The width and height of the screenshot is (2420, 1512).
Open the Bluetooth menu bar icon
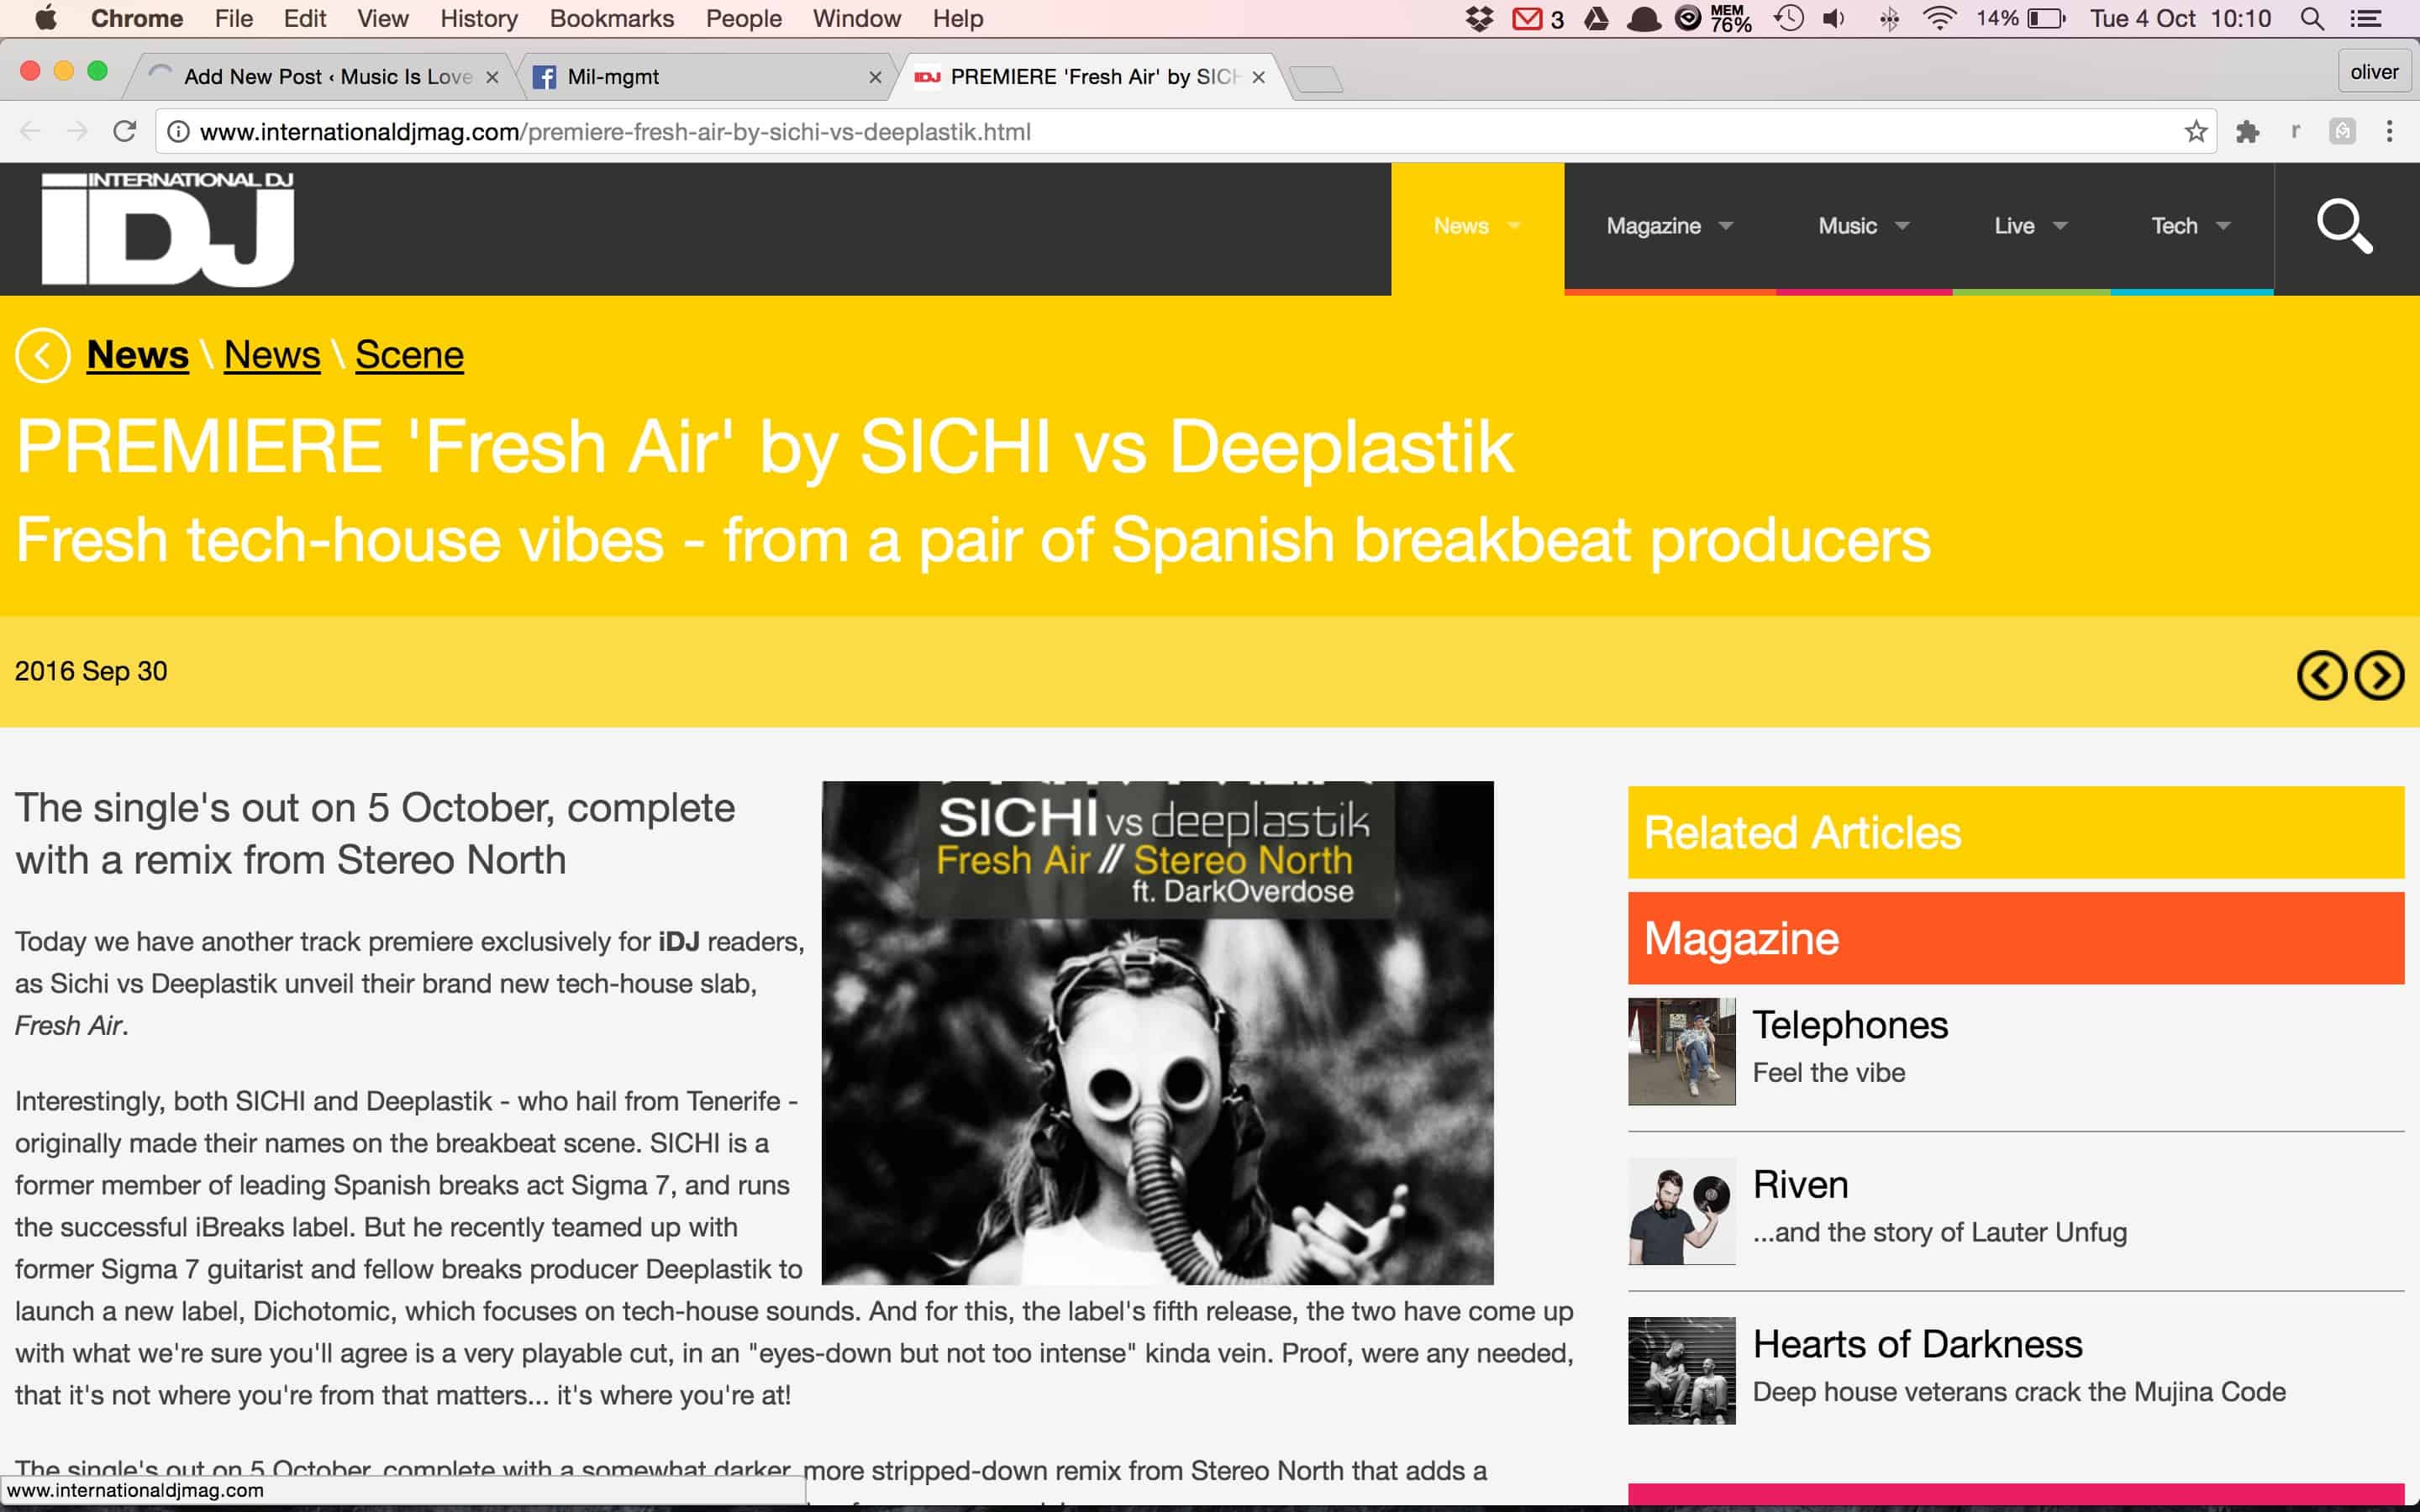point(1888,19)
